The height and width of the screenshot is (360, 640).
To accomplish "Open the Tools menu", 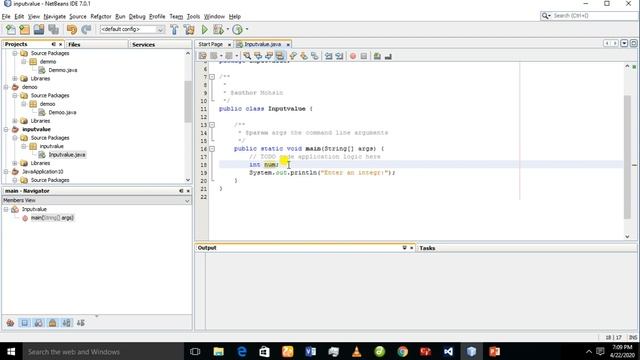I will click(x=193, y=16).
